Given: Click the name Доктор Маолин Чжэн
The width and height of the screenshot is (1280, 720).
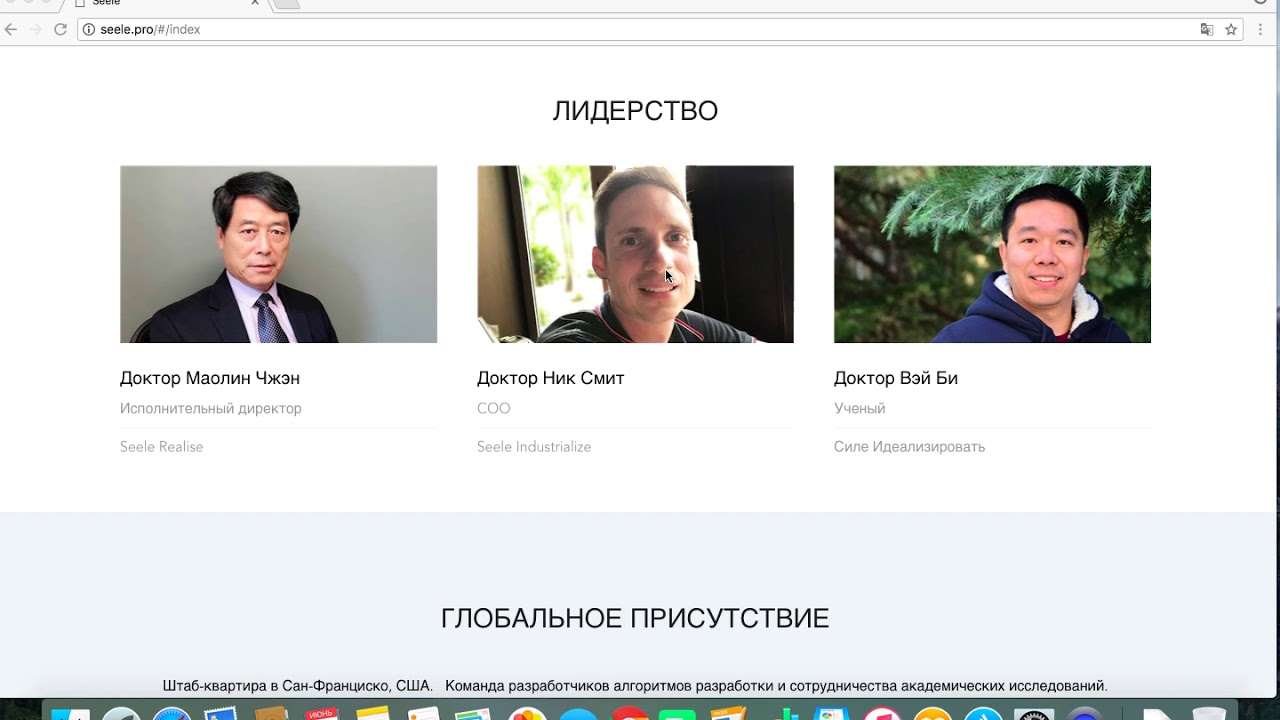Looking at the screenshot, I should point(210,378).
